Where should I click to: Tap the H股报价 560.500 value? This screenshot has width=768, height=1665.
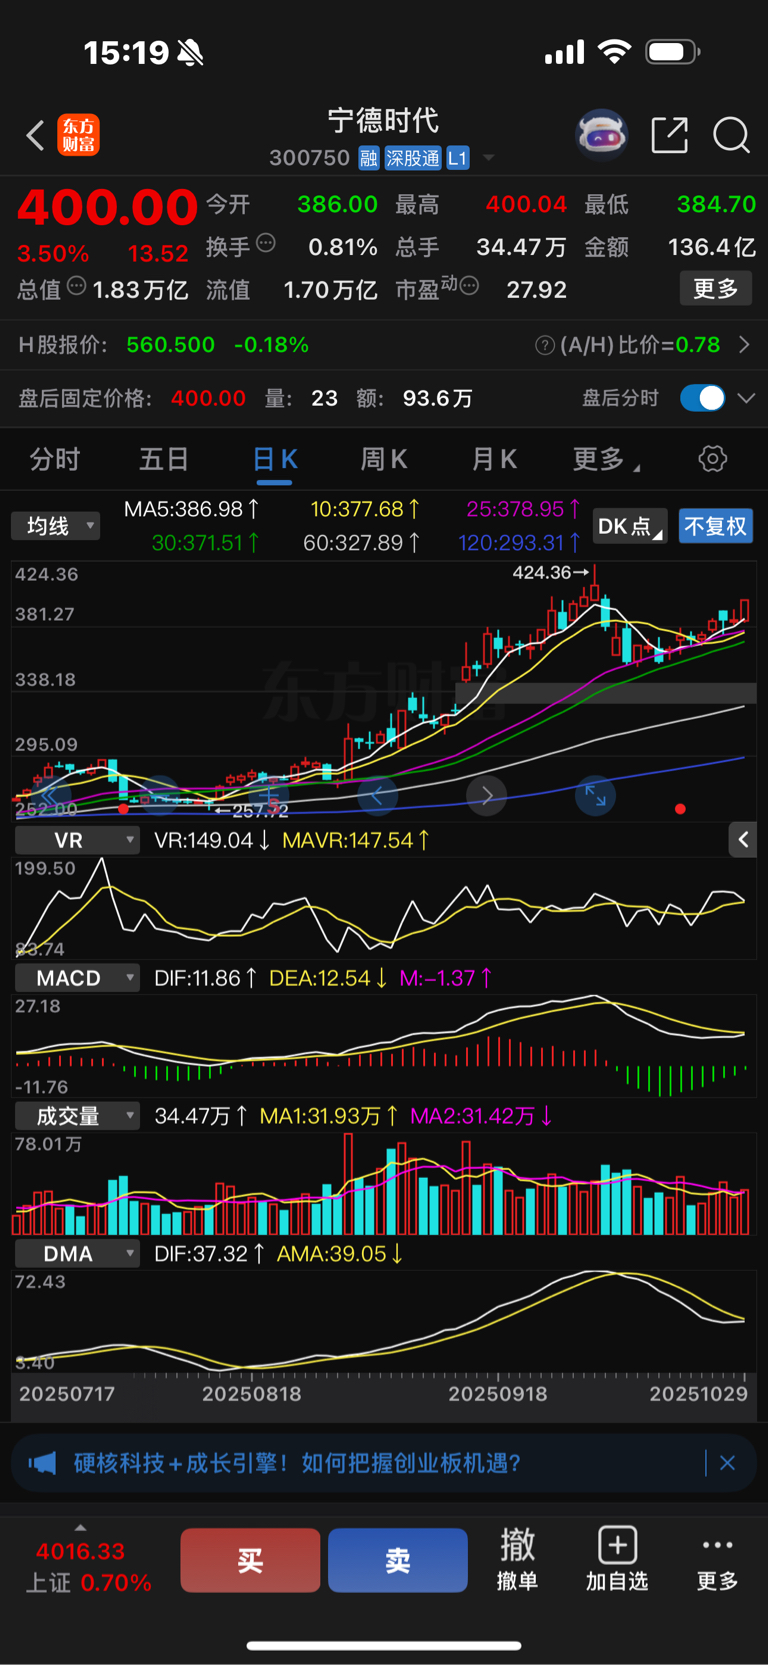[170, 345]
